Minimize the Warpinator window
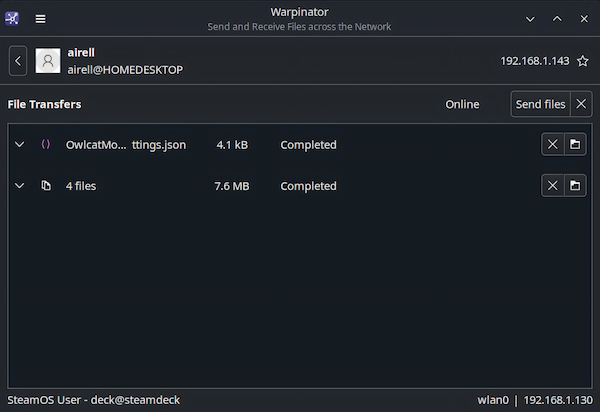The width and height of the screenshot is (600, 412). click(x=530, y=18)
